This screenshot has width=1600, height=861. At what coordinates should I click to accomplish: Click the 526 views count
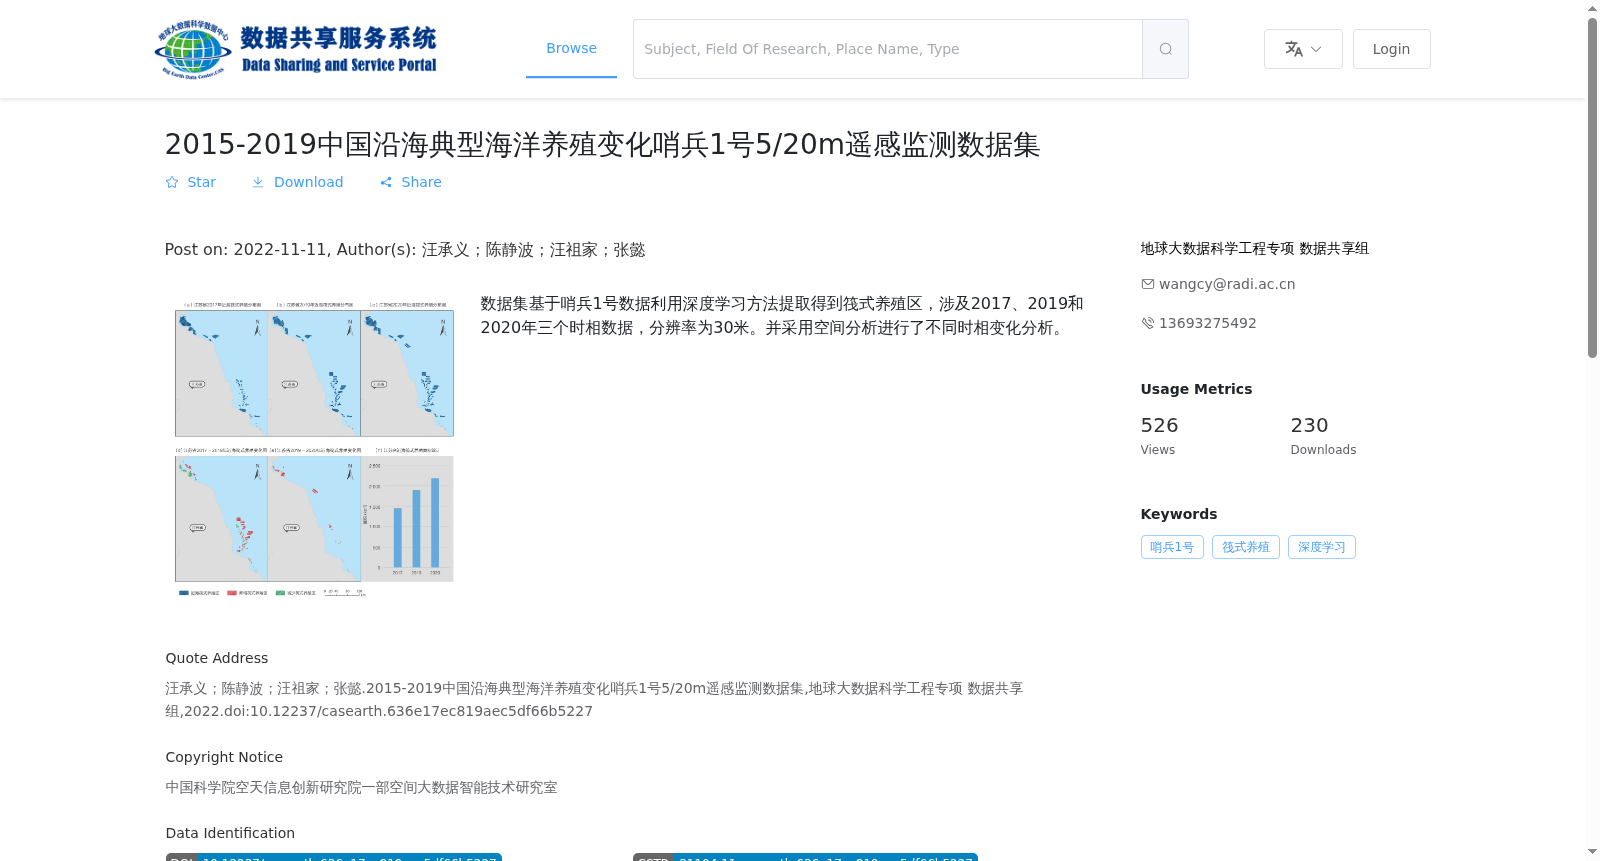click(1159, 425)
